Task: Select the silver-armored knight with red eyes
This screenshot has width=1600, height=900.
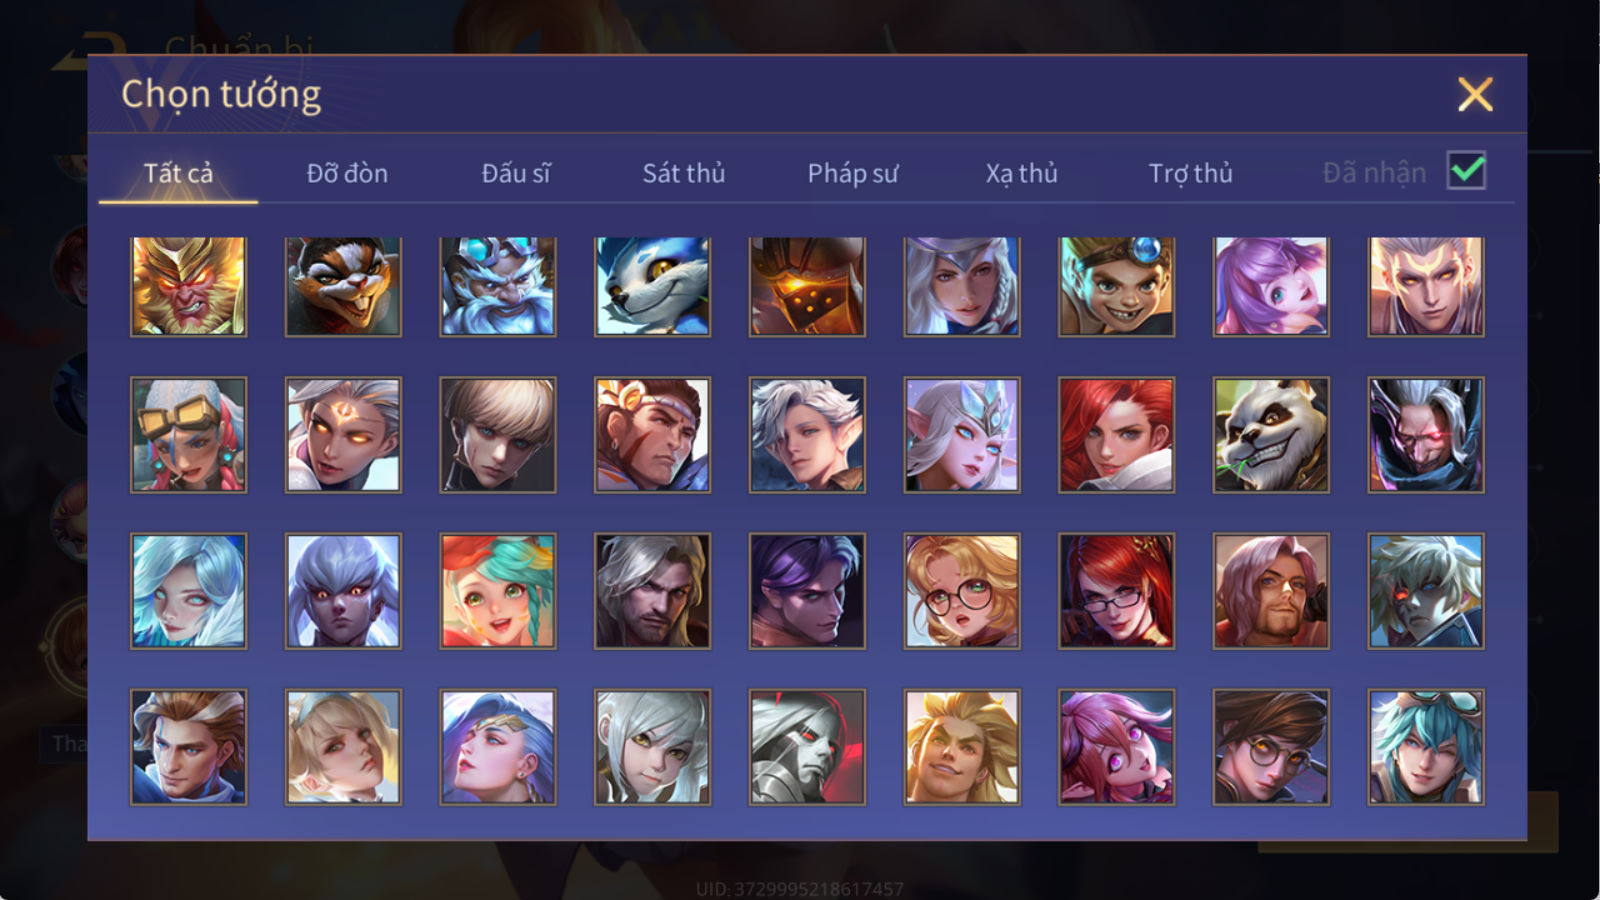Action: click(807, 747)
